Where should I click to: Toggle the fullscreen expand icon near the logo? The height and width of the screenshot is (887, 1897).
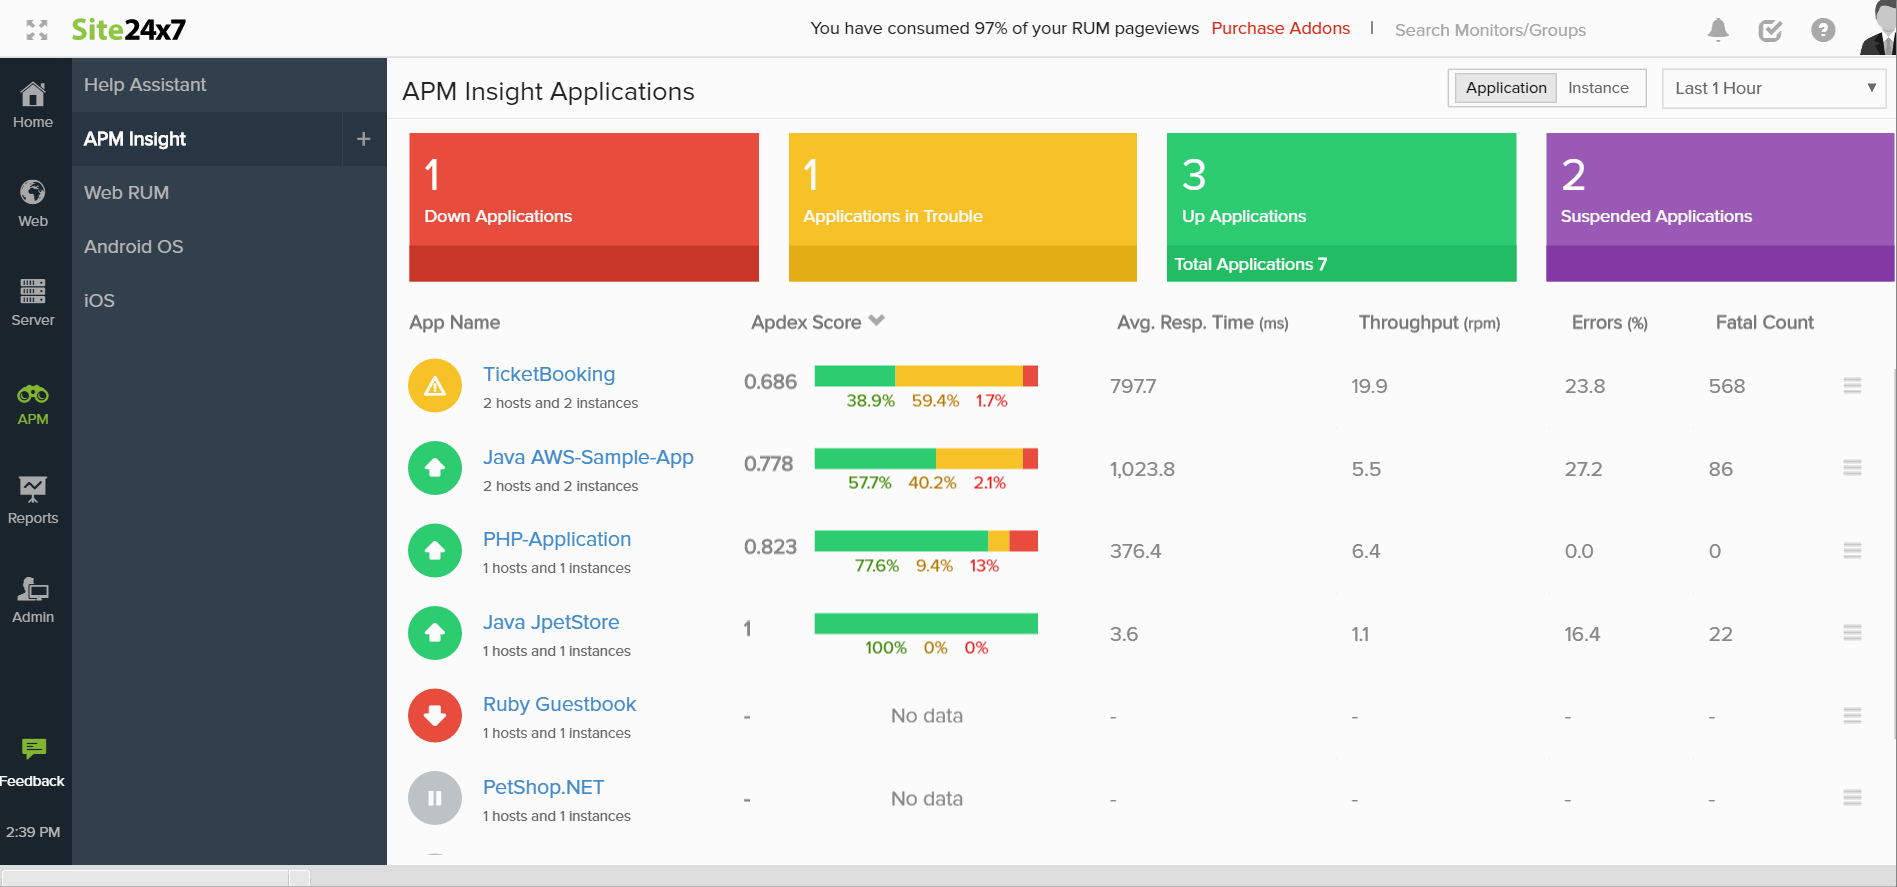pyautogui.click(x=37, y=30)
